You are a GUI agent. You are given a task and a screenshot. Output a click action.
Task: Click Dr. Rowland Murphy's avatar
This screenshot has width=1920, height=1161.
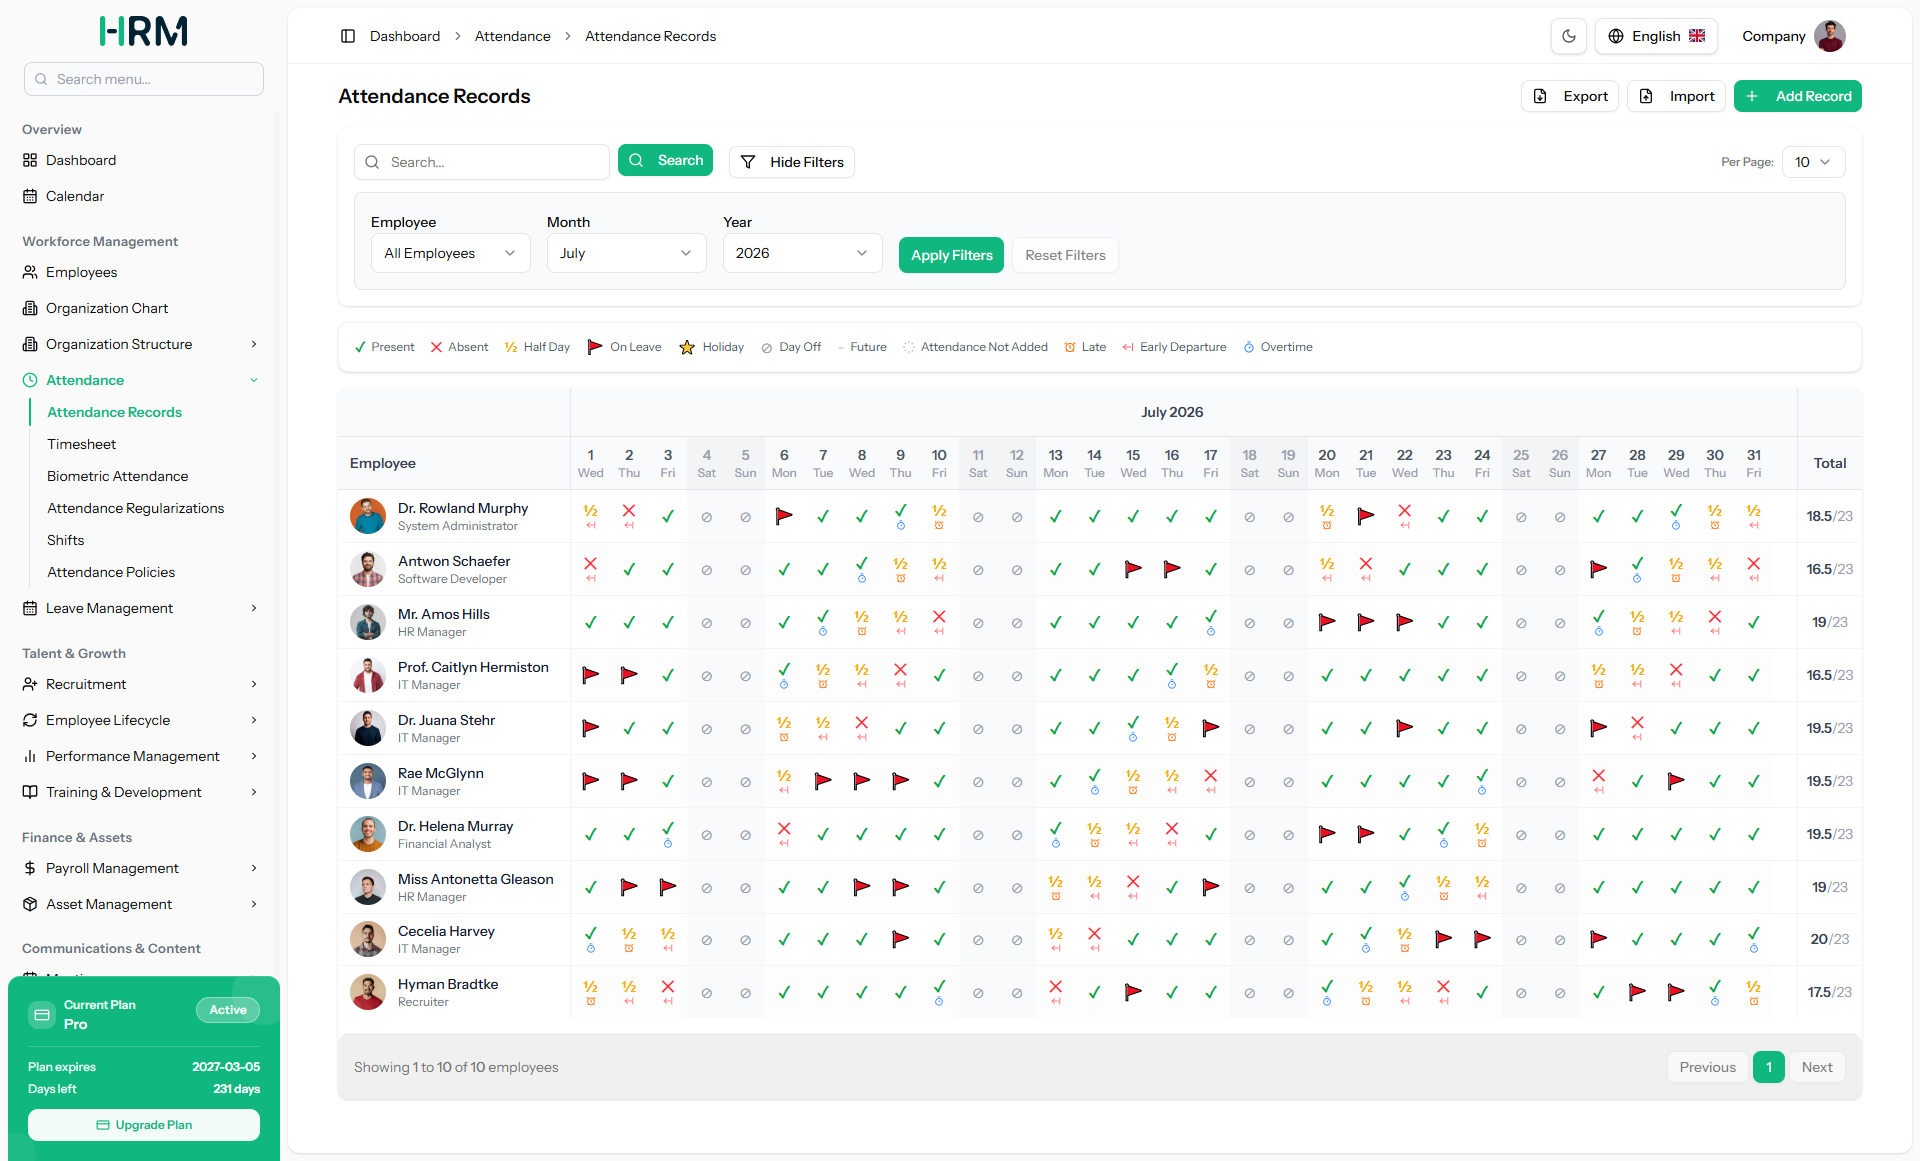pyautogui.click(x=368, y=516)
